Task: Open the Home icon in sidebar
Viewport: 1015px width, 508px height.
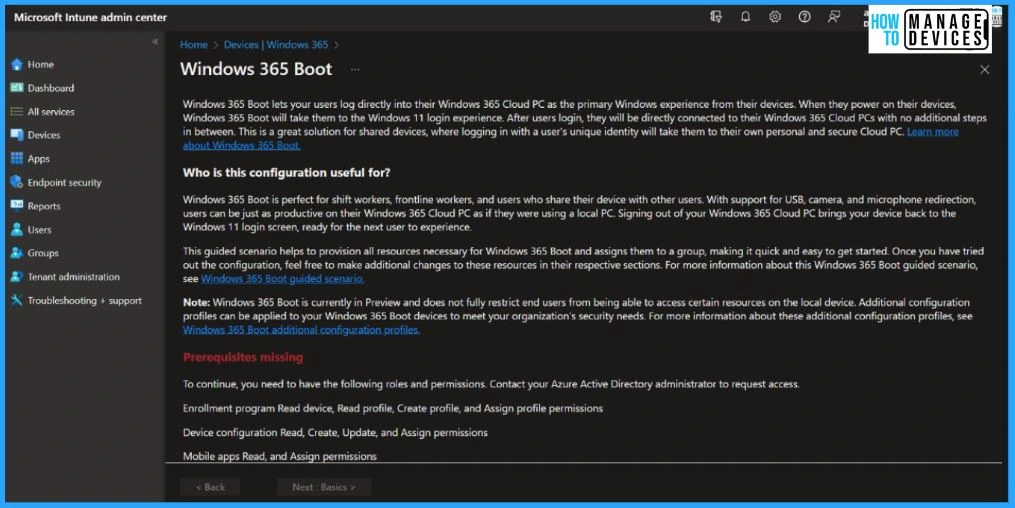Action: pyautogui.click(x=17, y=65)
